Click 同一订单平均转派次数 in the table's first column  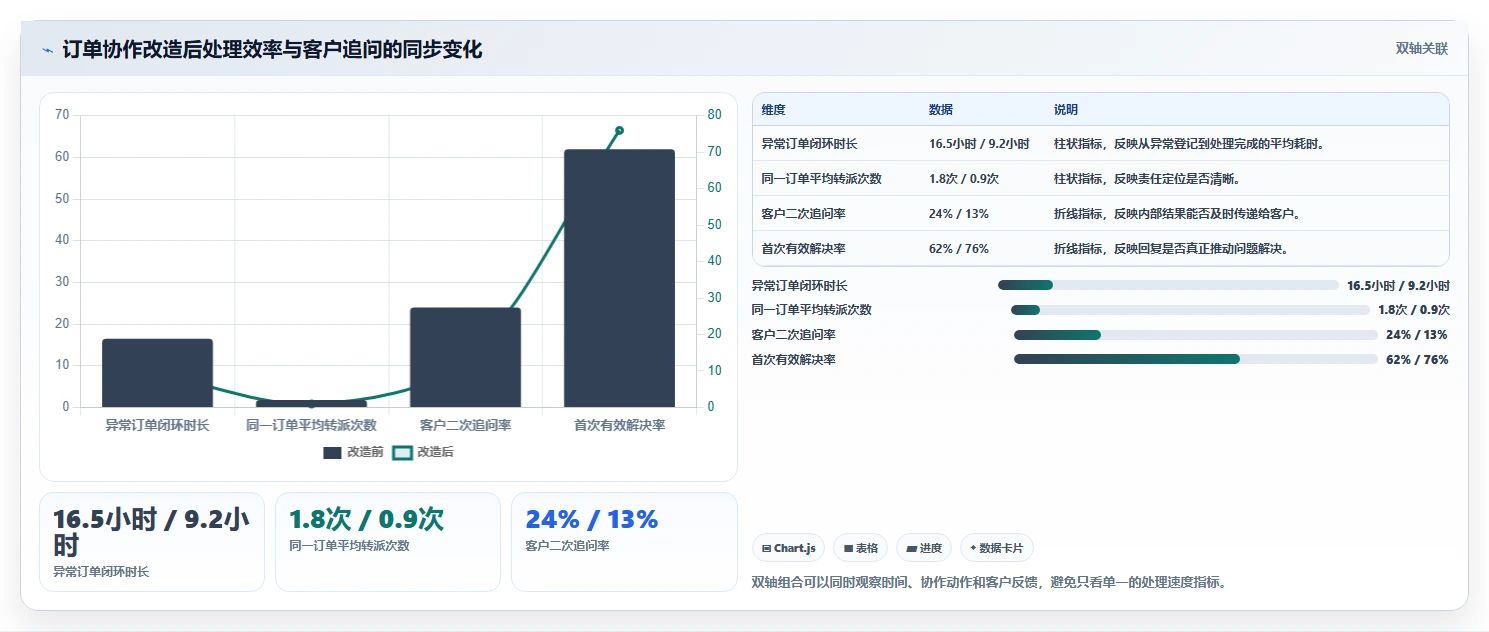point(821,179)
